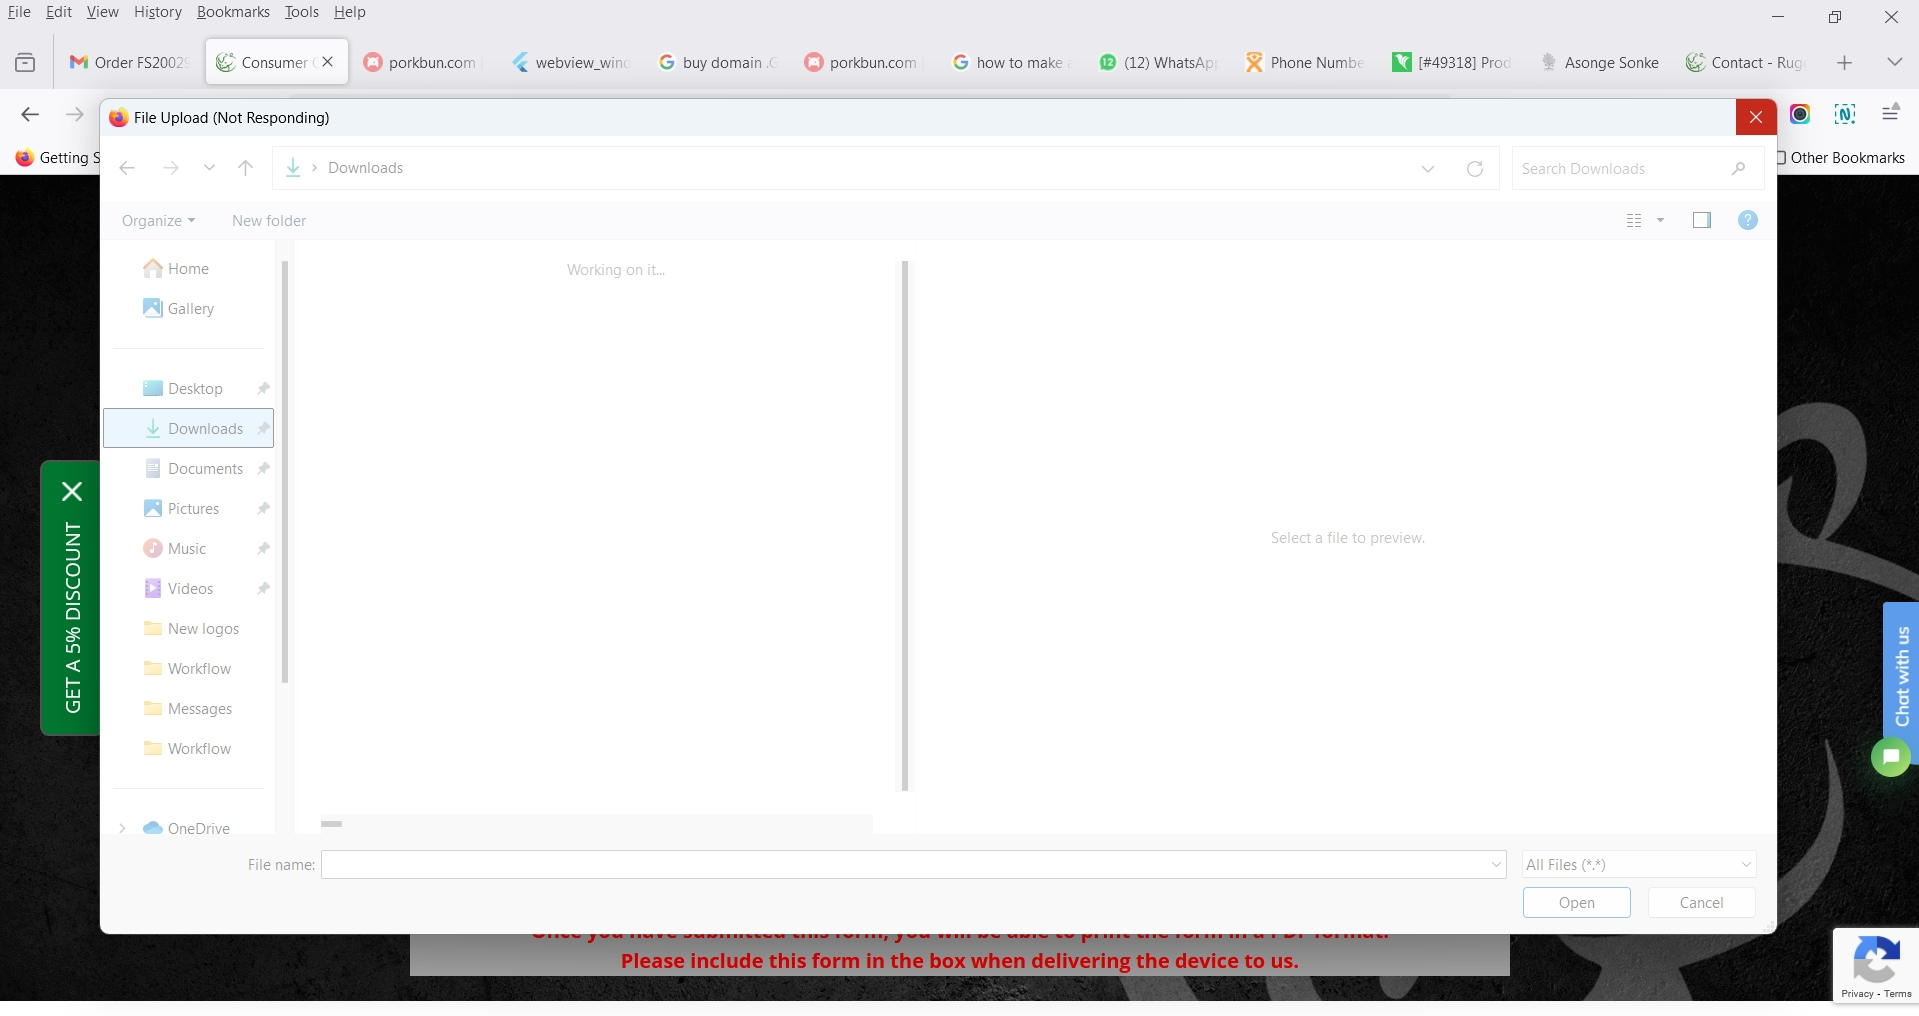Open Firefox View icon

(25, 62)
